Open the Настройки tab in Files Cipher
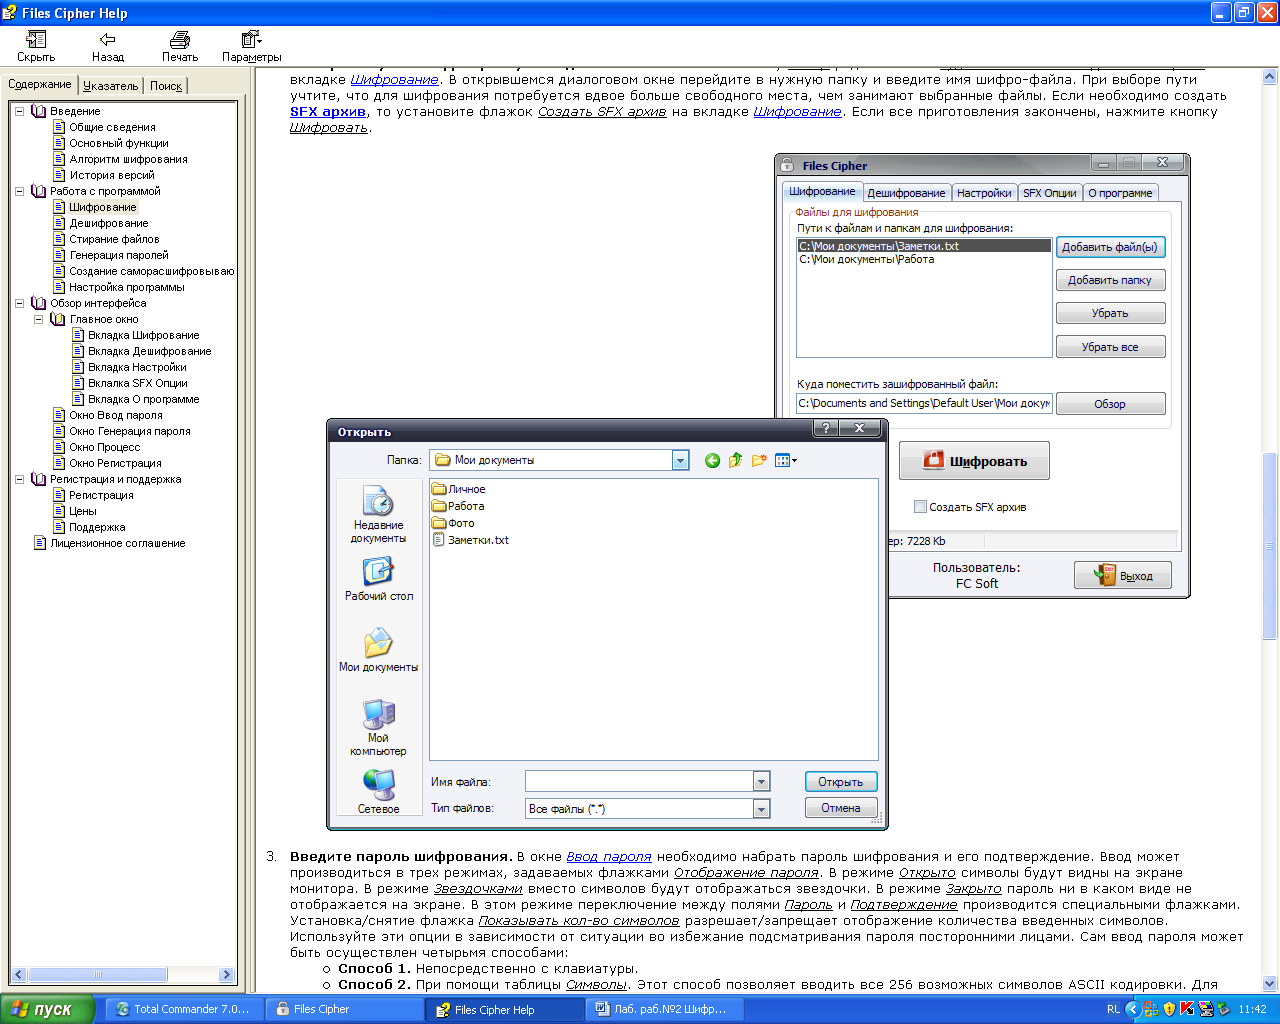 point(984,193)
